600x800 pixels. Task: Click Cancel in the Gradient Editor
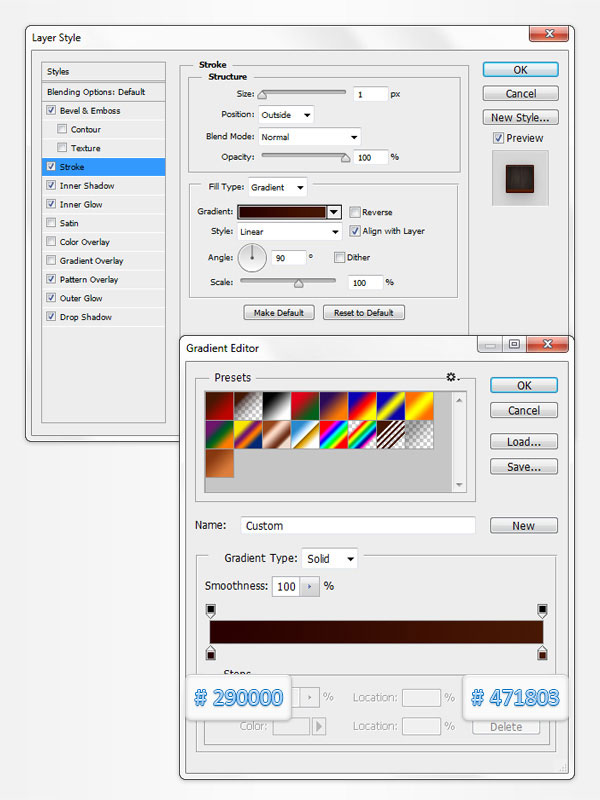[524, 410]
